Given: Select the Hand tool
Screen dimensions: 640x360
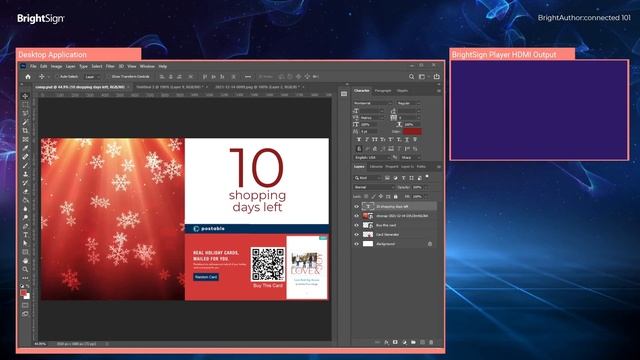Looking at the screenshot, I should (x=25, y=260).
